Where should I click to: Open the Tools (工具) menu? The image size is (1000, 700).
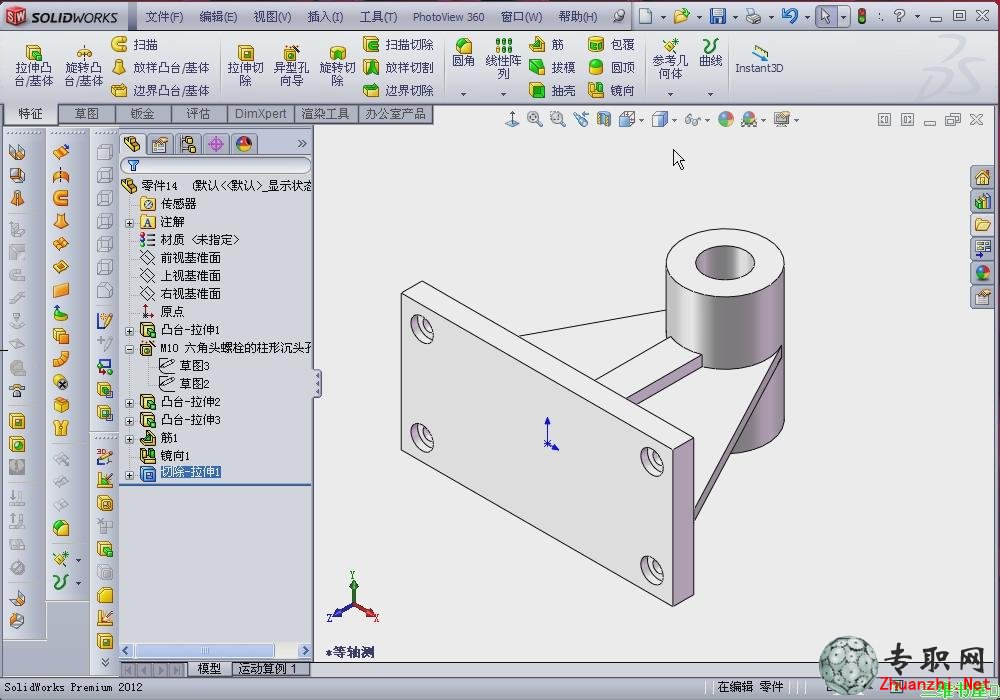(x=378, y=17)
